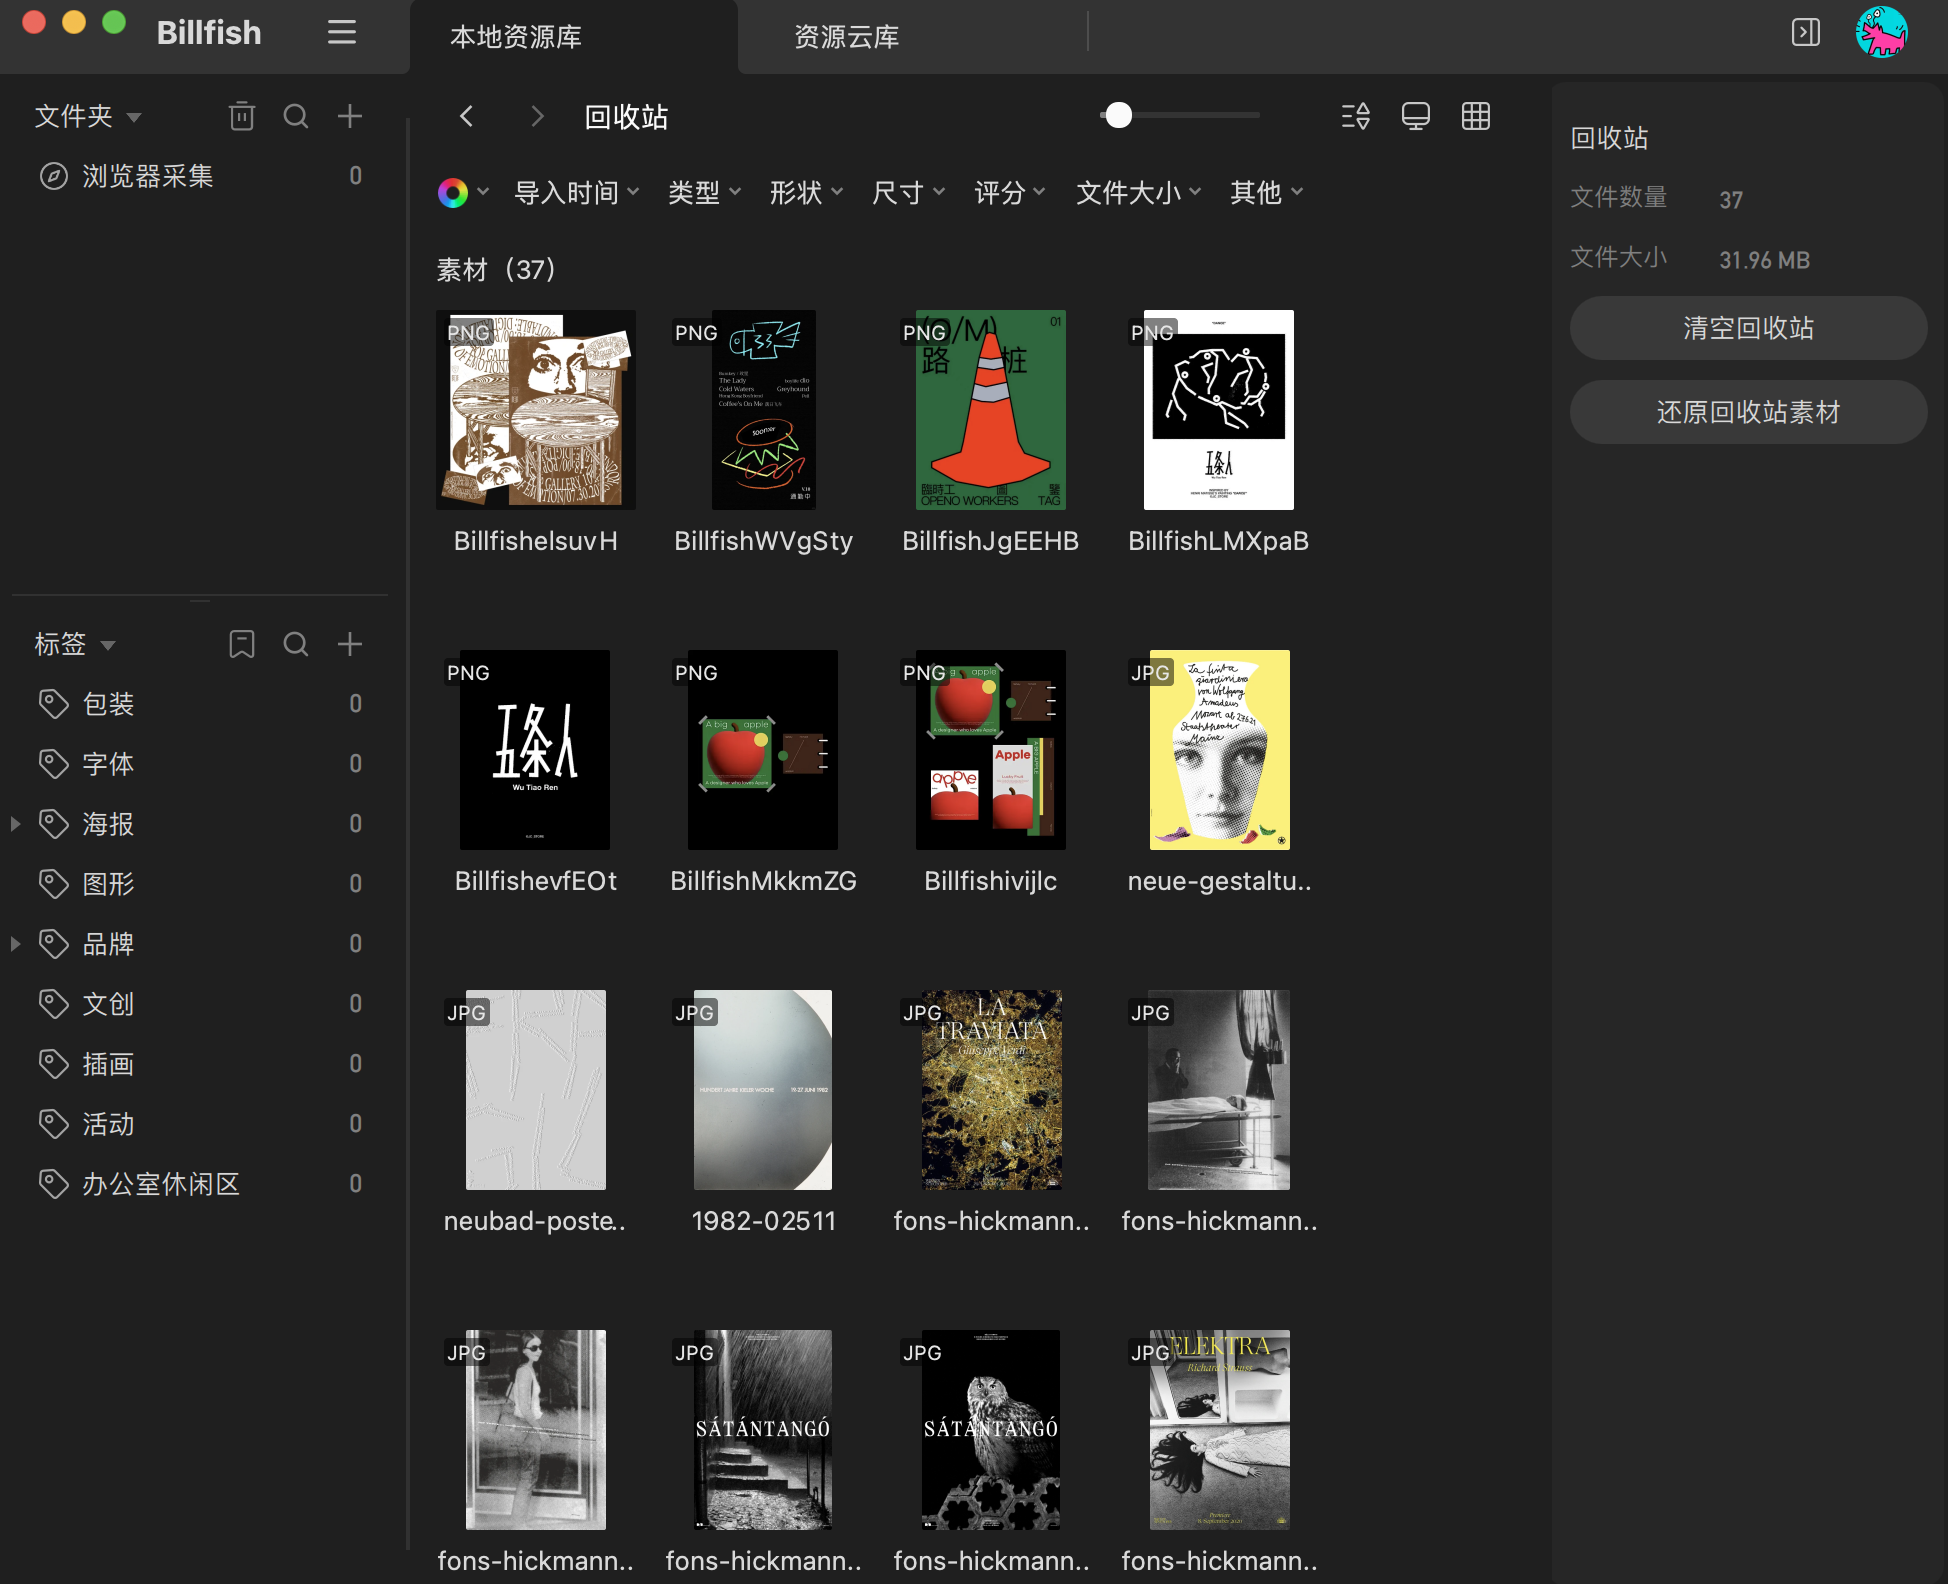Select the 图形 tag
Viewport: 1948px width, 1584px height.
coord(200,885)
